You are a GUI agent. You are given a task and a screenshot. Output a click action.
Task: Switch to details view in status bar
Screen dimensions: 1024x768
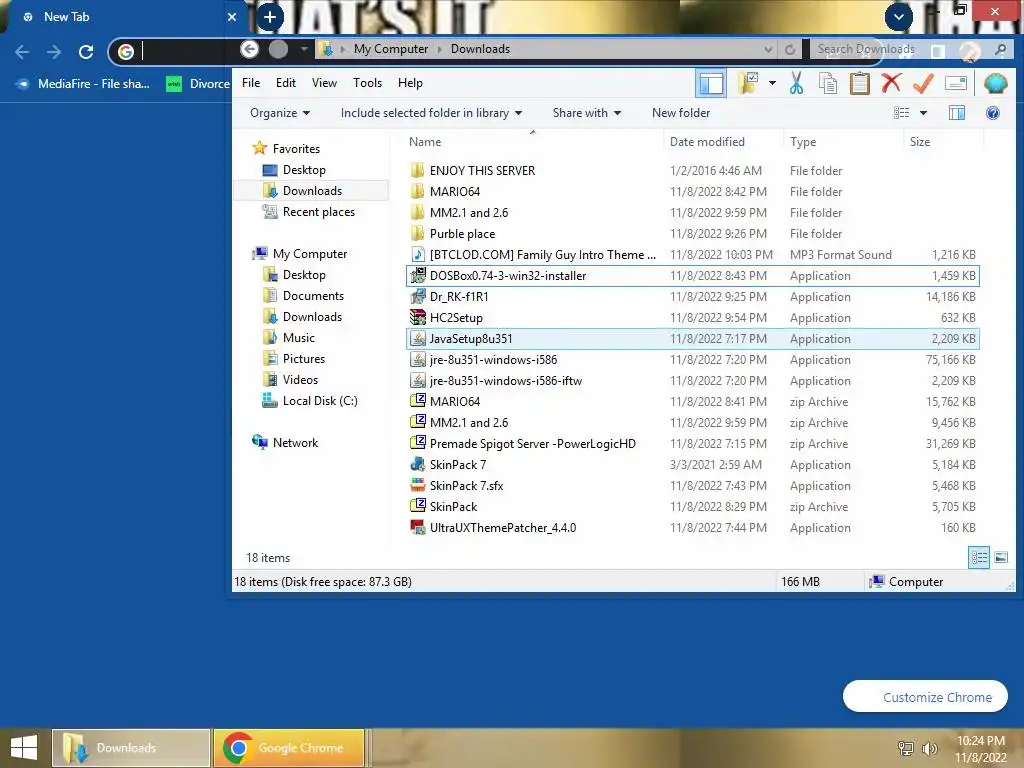(979, 558)
